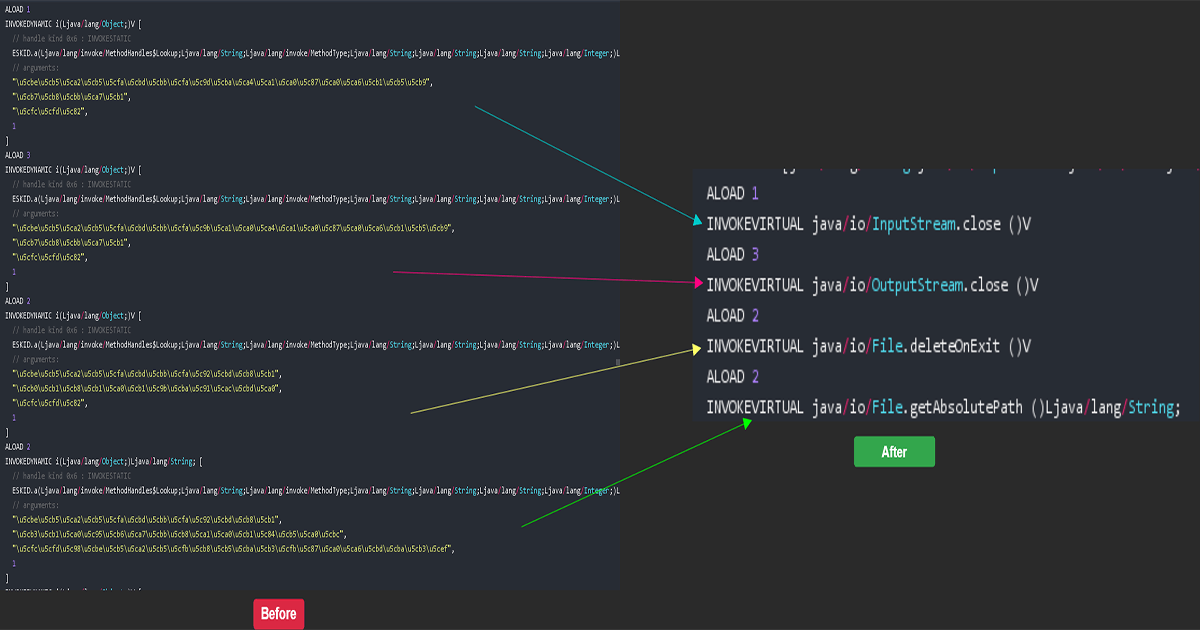Select the string starting \u5cfc\u5cfd\u5c98

tap(233, 549)
